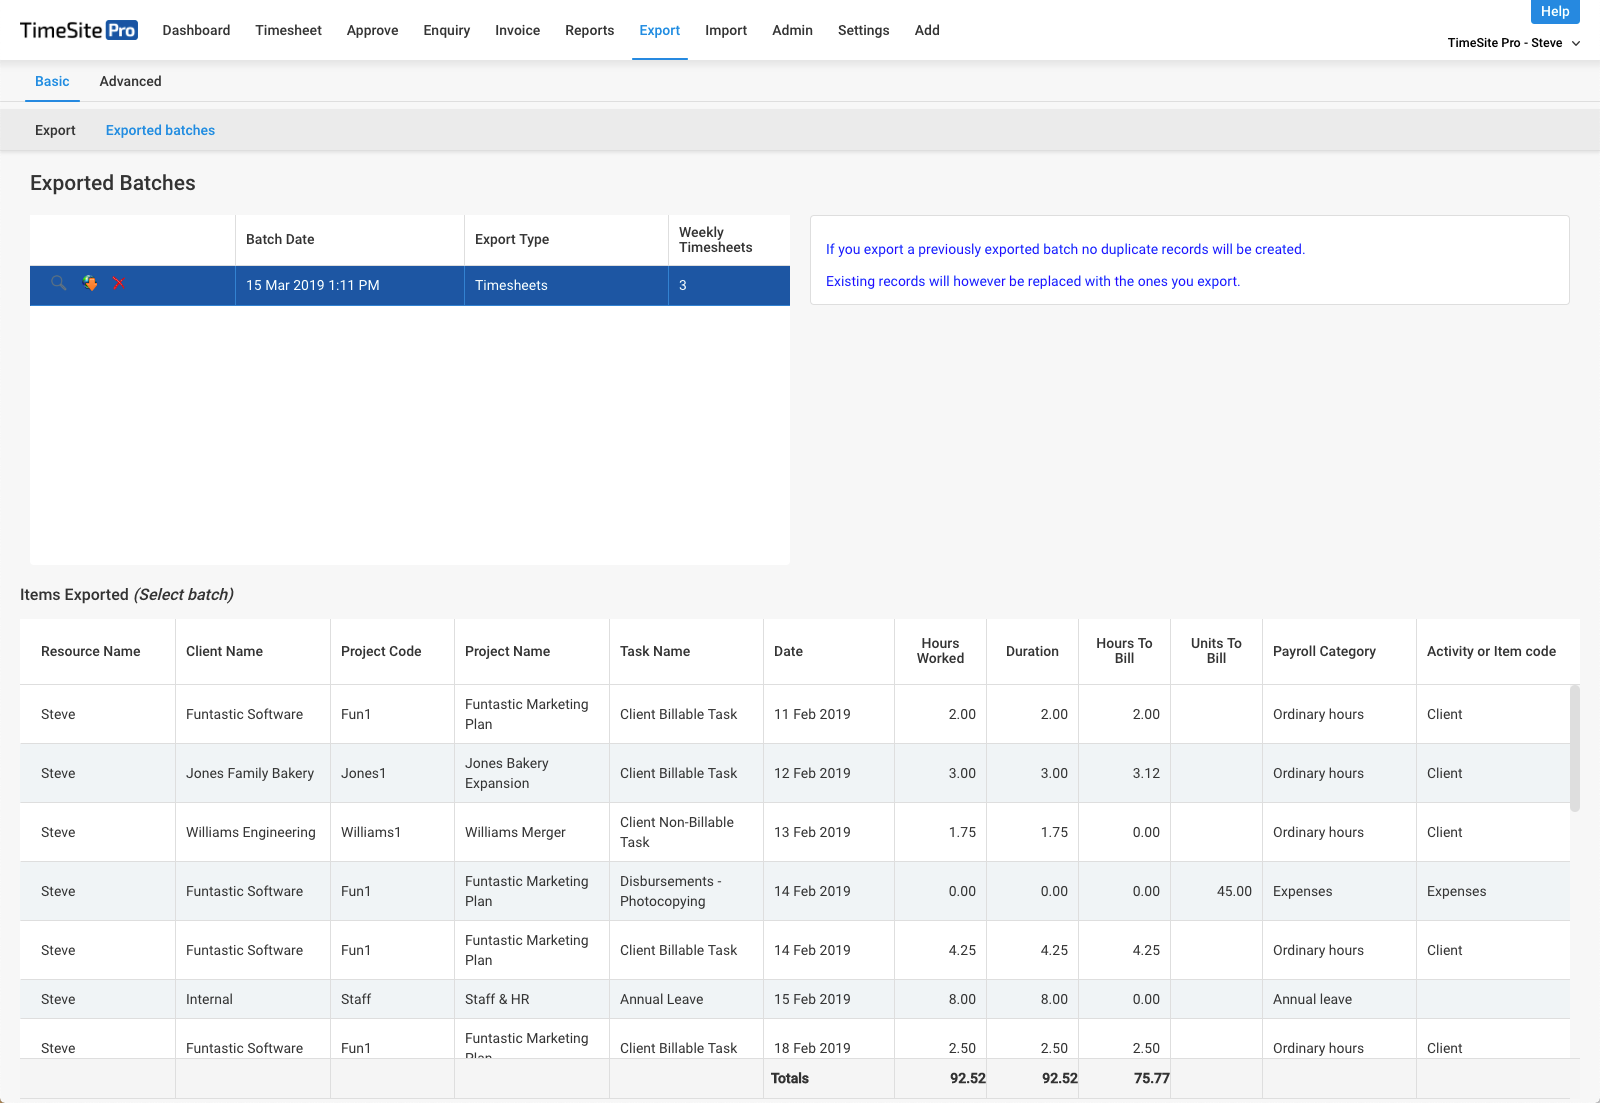
Task: Open the Dashboard menu
Action: click(196, 30)
